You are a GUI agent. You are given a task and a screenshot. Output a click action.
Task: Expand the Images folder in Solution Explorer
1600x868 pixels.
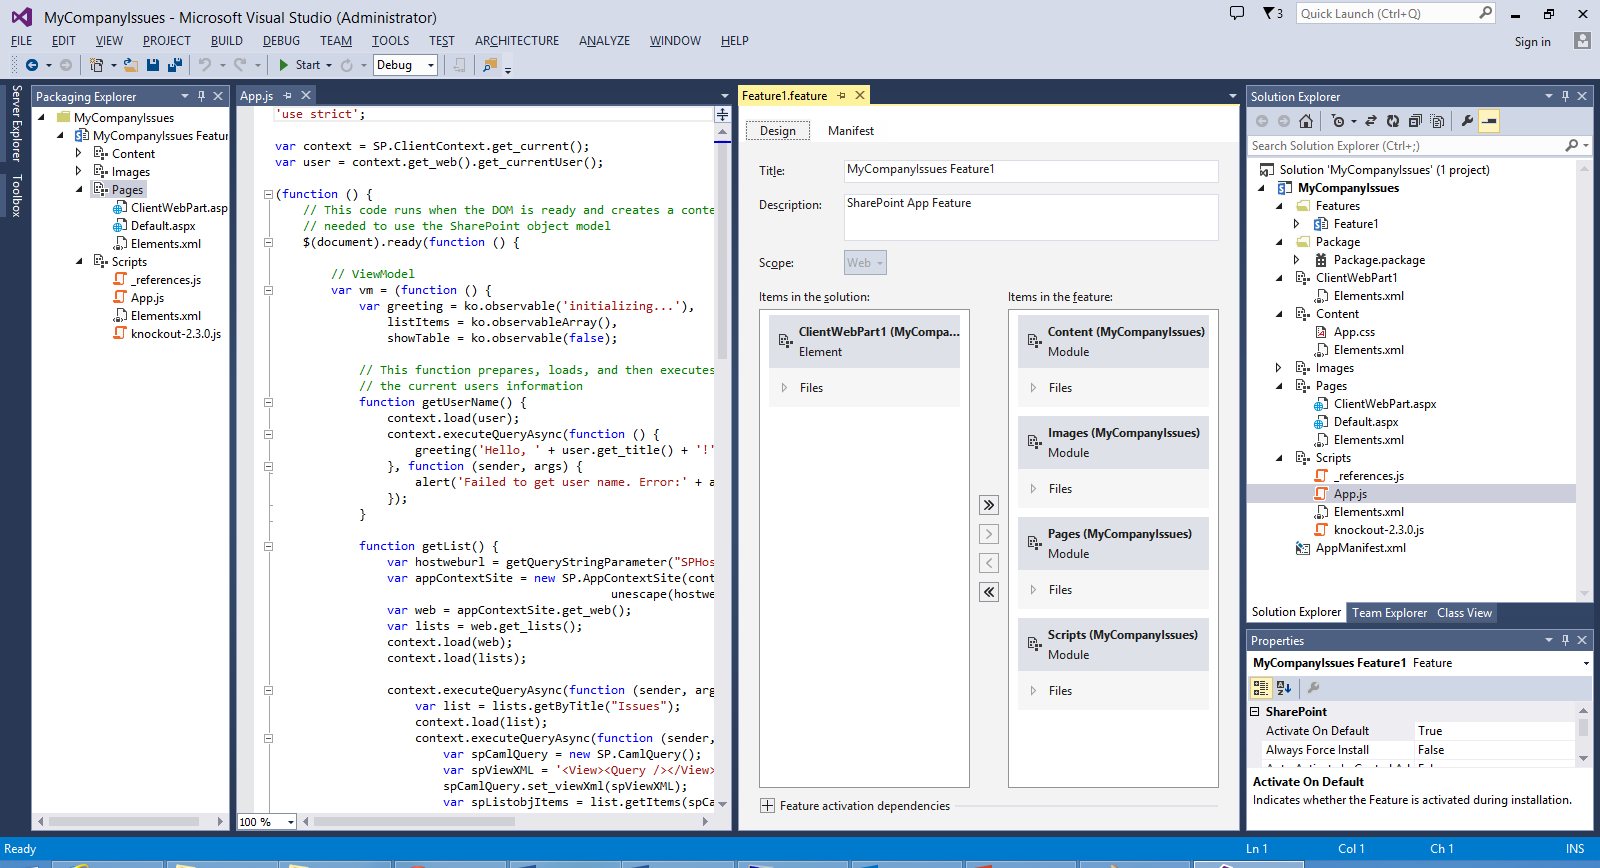click(x=1279, y=368)
